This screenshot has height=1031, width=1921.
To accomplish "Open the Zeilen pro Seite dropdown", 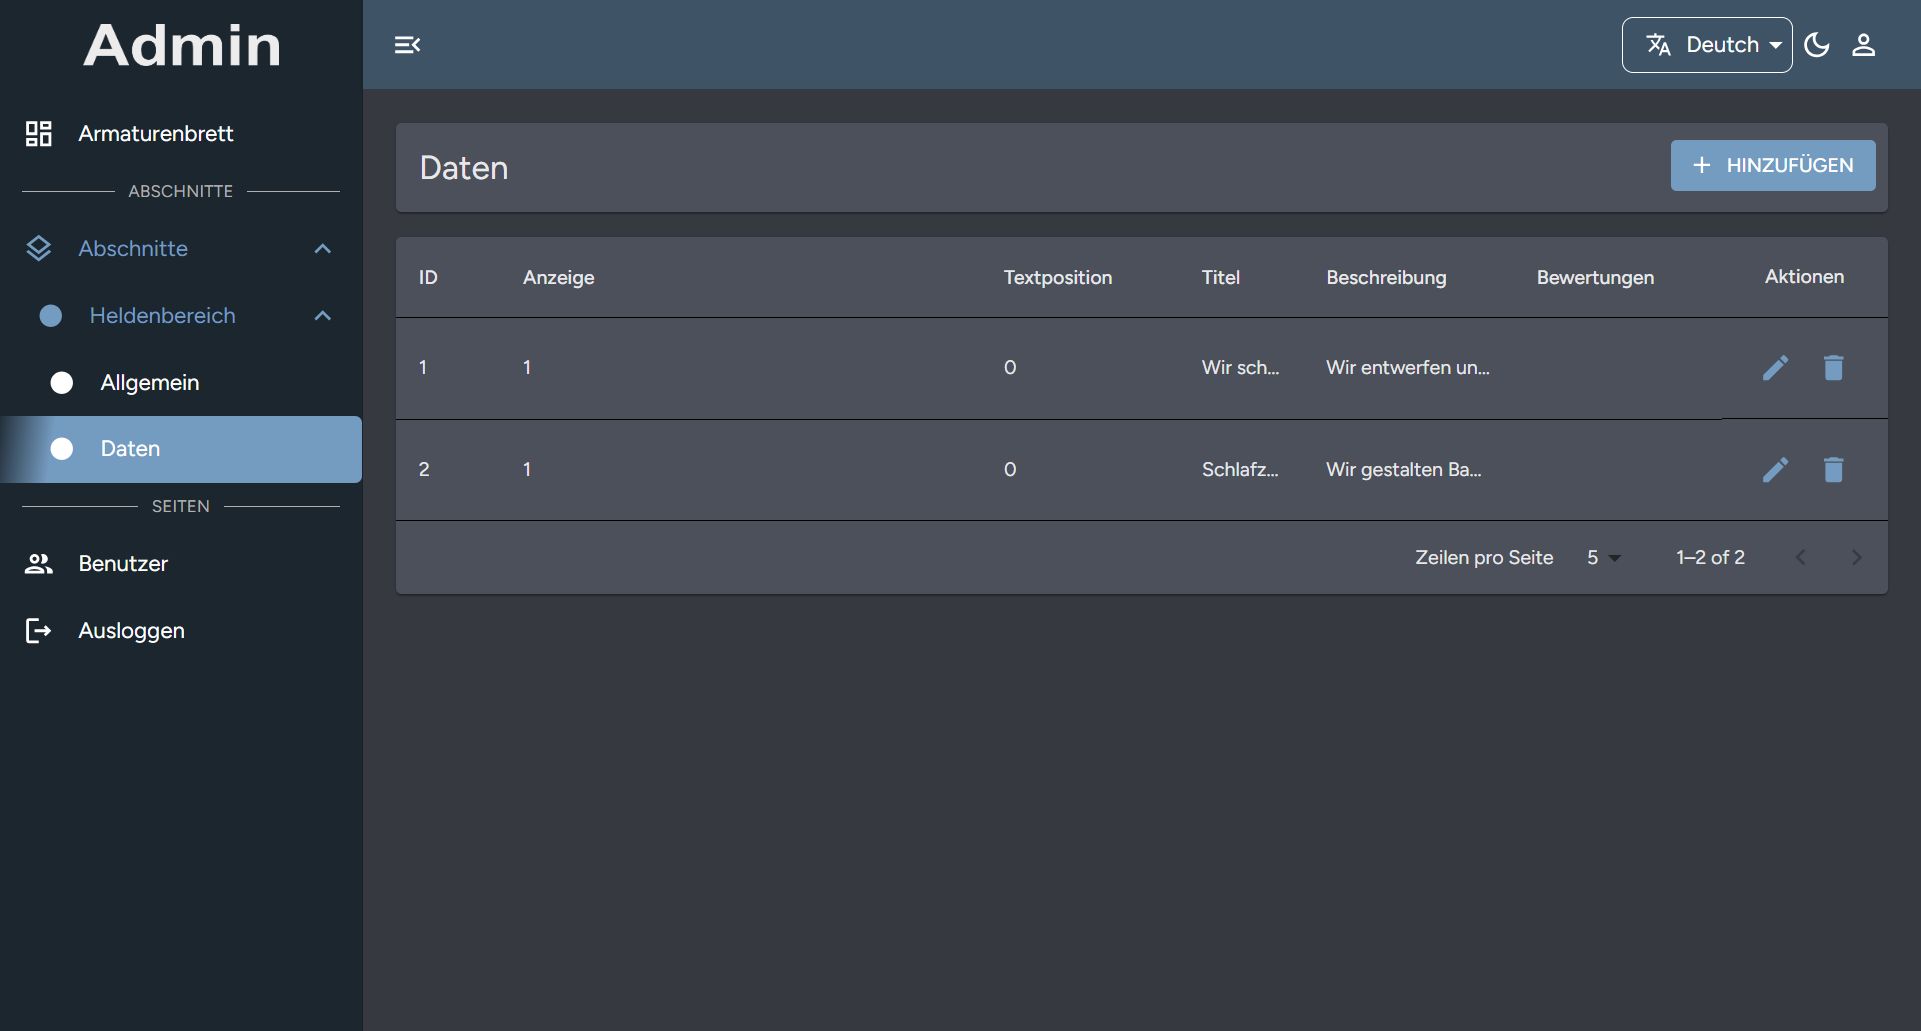I will click(x=1604, y=557).
